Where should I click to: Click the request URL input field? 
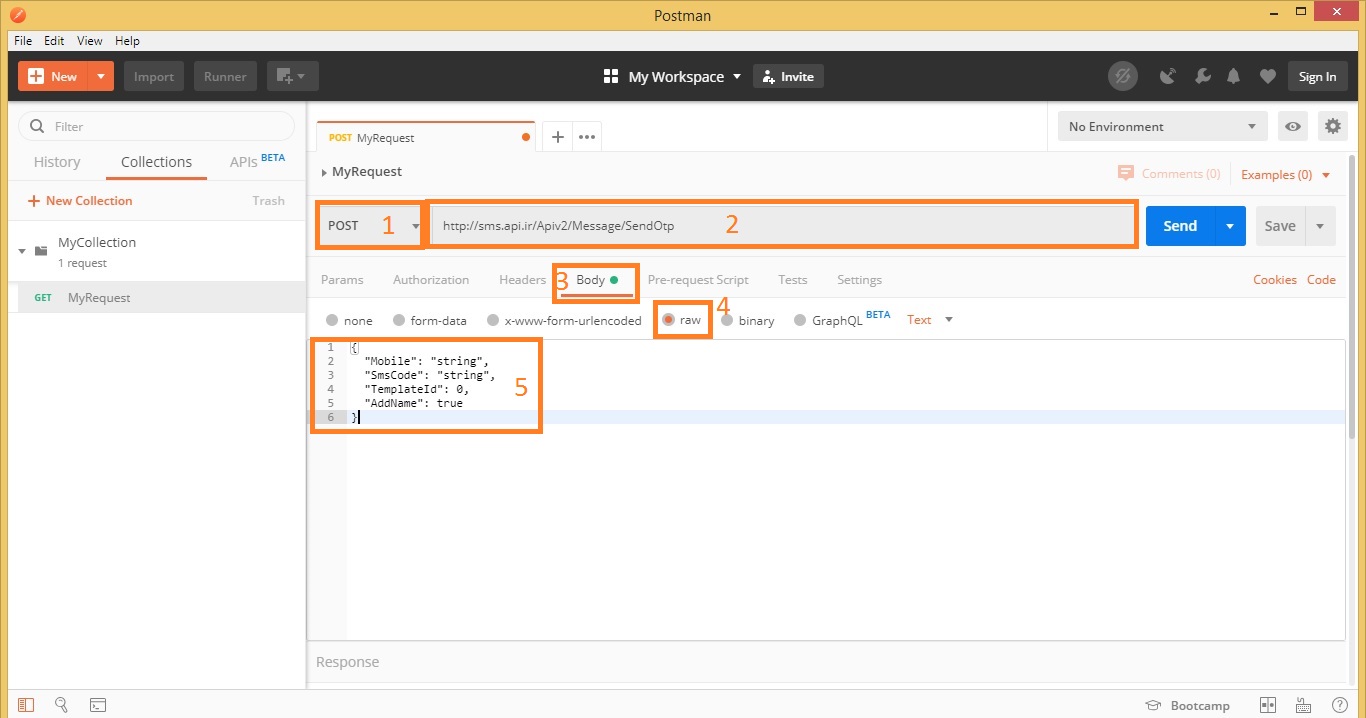click(x=782, y=226)
